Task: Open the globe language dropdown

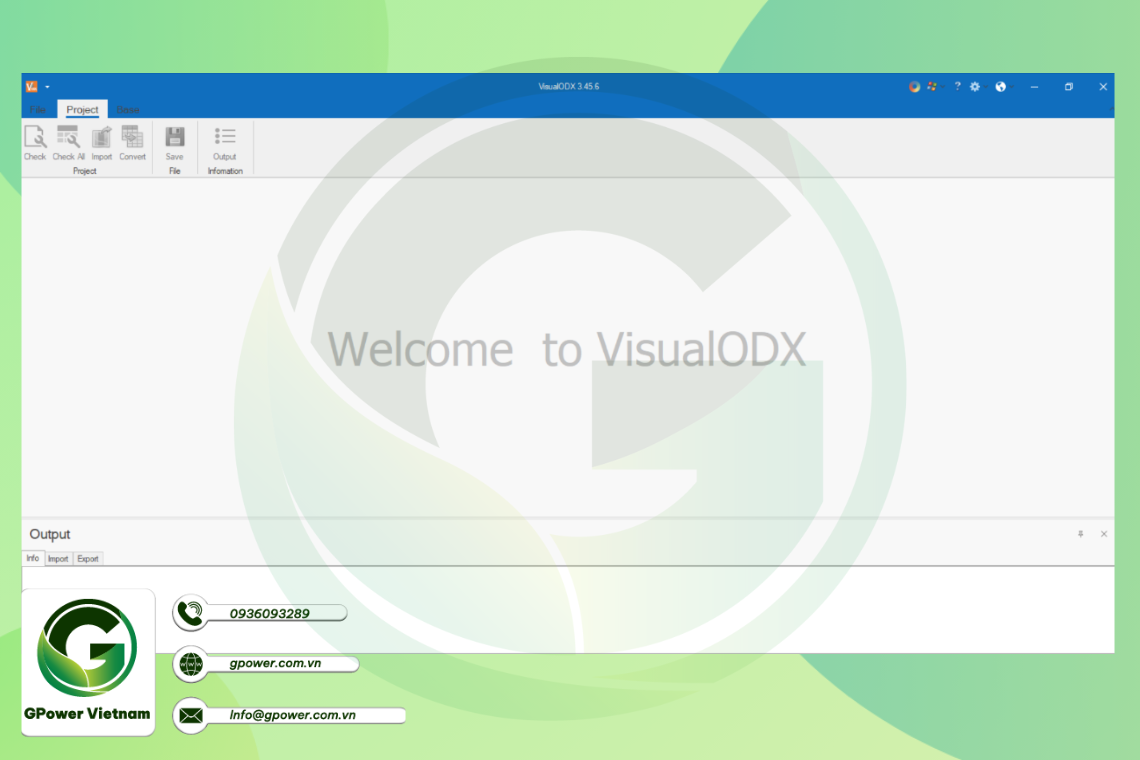Action: tap(1003, 87)
